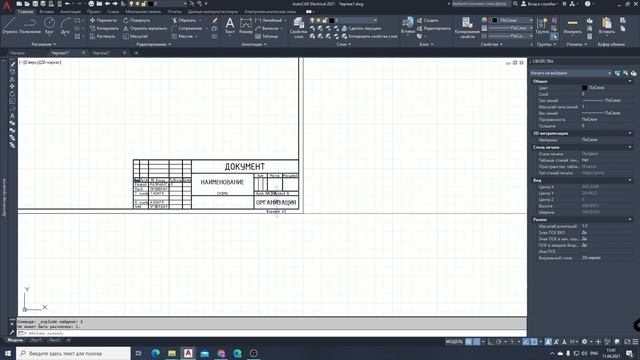The width and height of the screenshot is (640, 360).
Task: Click Сделать текущим layer button
Action: click(x=362, y=28)
